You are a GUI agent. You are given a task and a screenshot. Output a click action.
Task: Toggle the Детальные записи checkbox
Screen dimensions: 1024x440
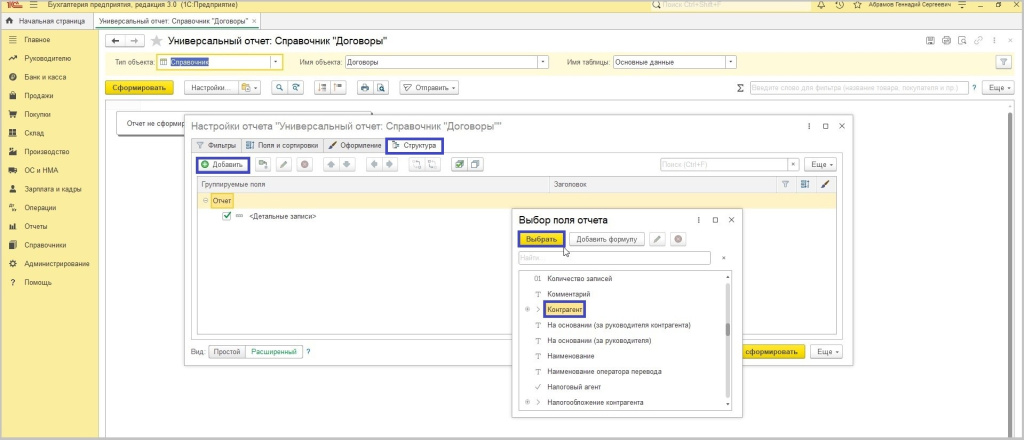click(227, 216)
